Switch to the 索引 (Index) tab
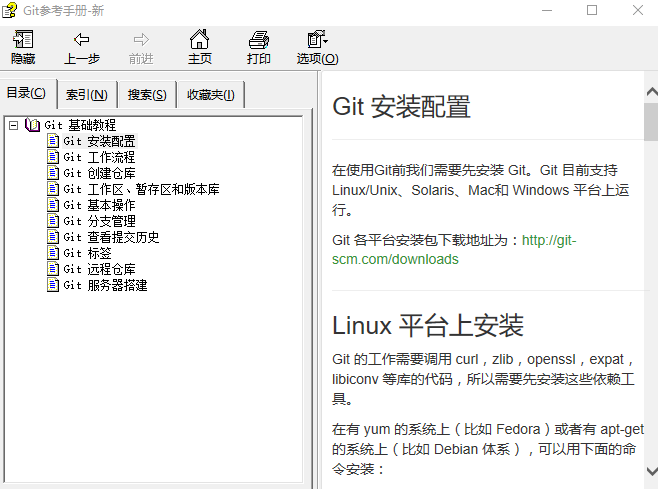The image size is (658, 489). (x=87, y=95)
